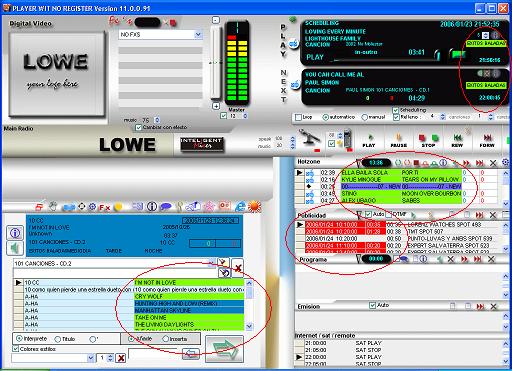Click the REW rewind button
Screen dimensions: 512x371
[x=457, y=140]
